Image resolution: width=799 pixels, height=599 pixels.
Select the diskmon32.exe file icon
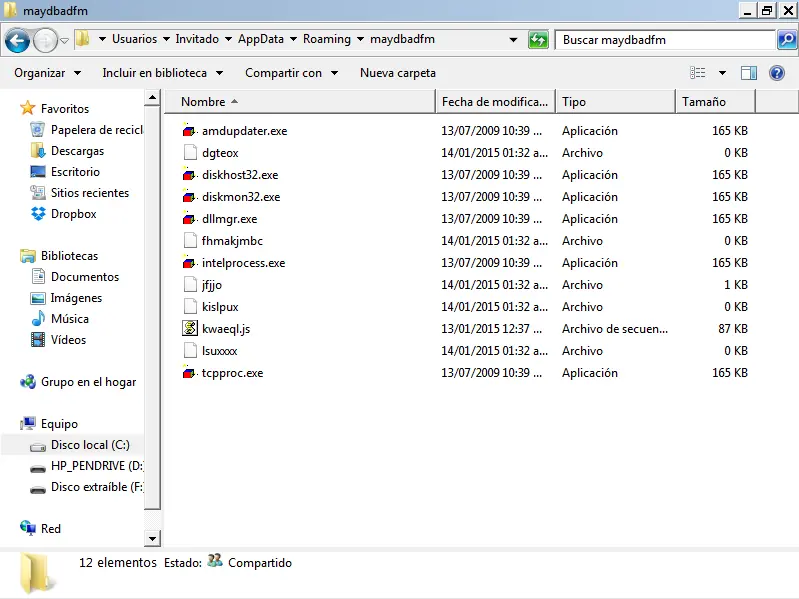[189, 196]
